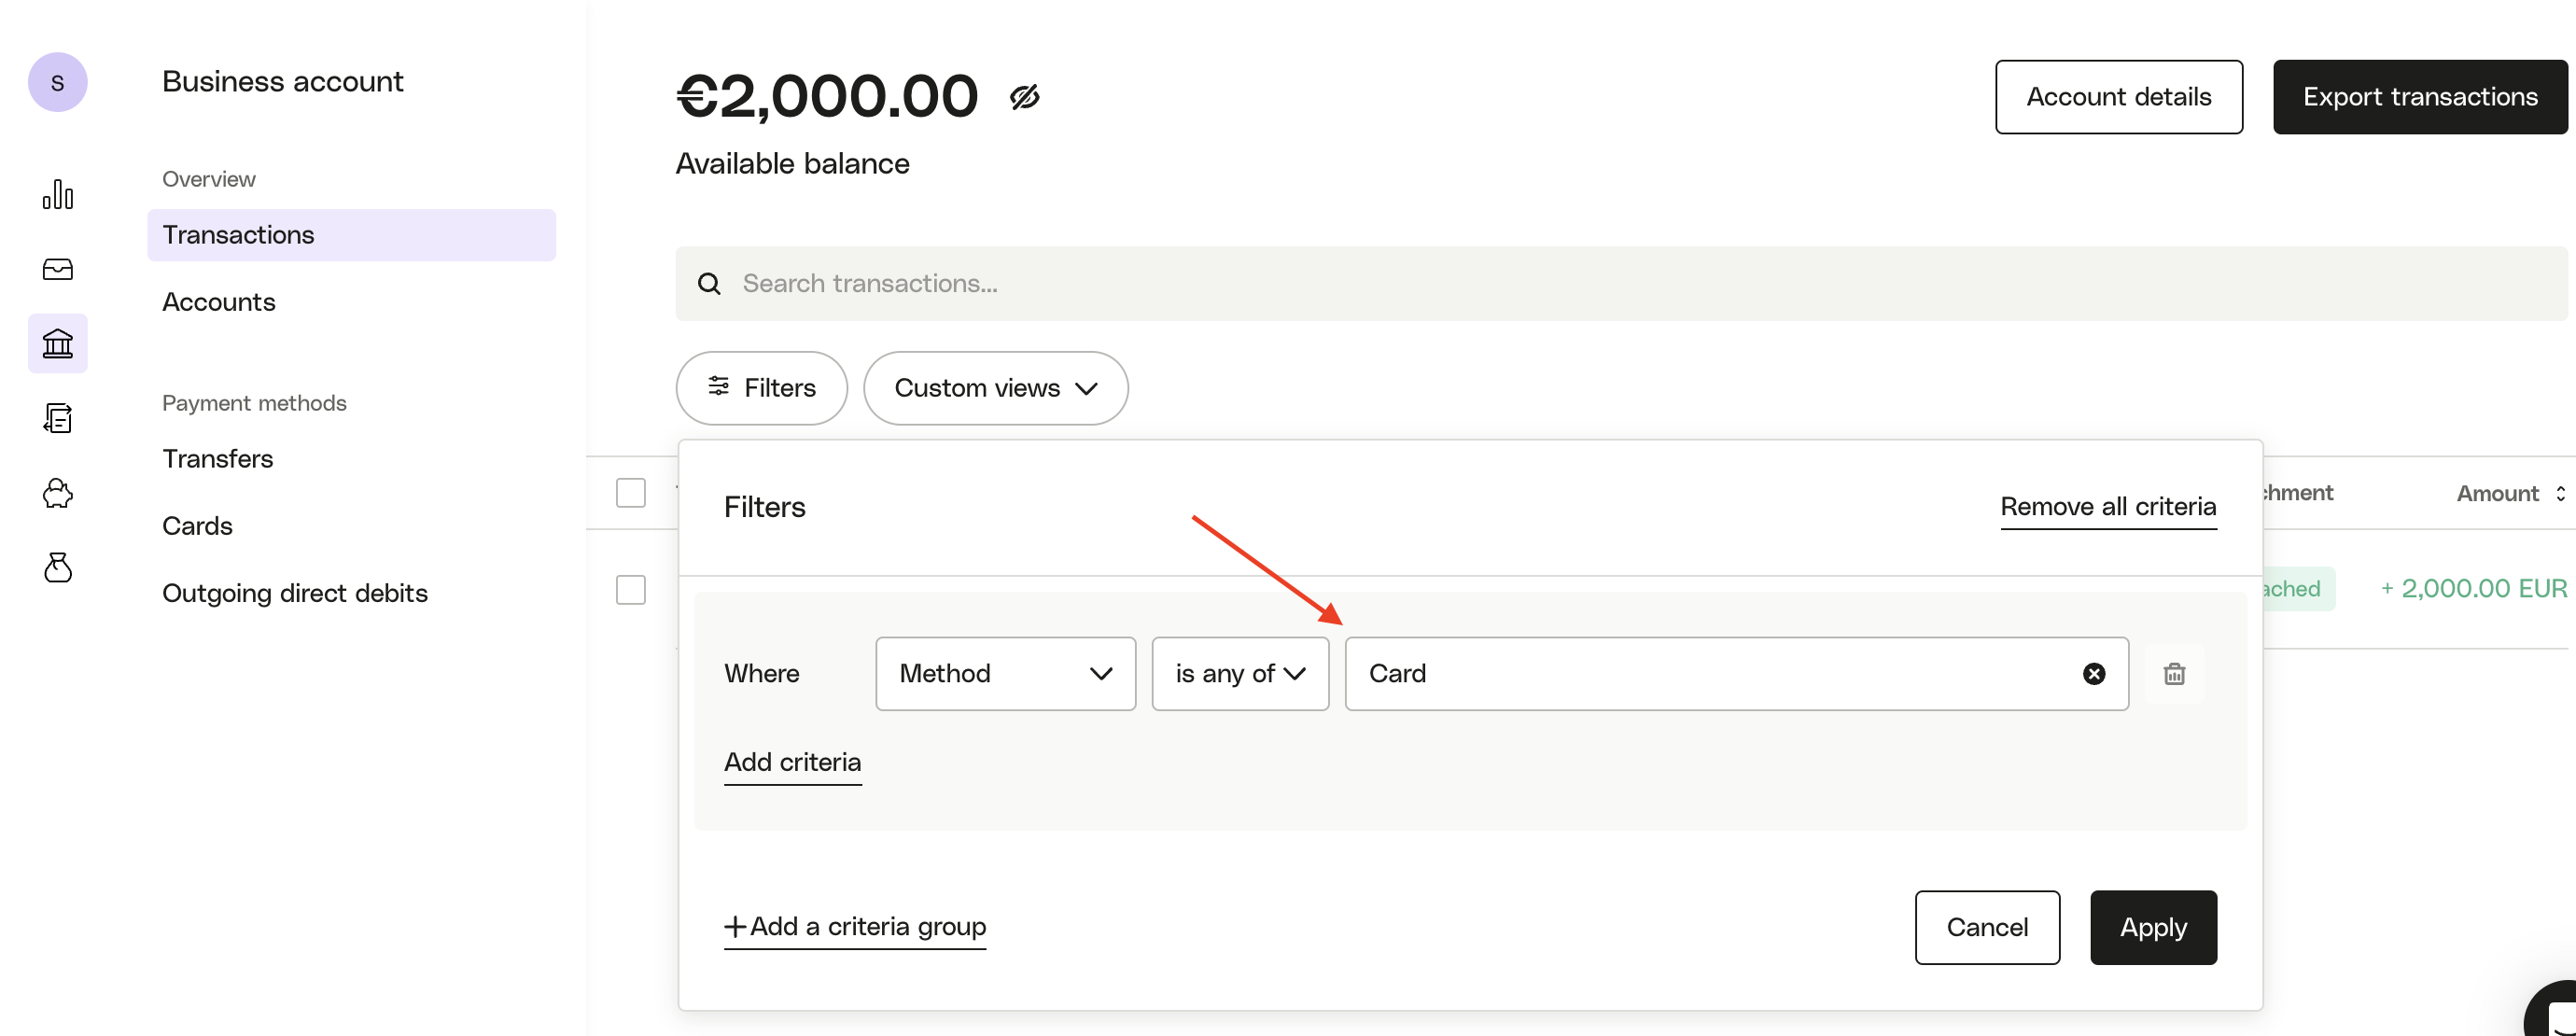Click the Apply button
Image resolution: width=2576 pixels, height=1036 pixels.
coord(2152,927)
